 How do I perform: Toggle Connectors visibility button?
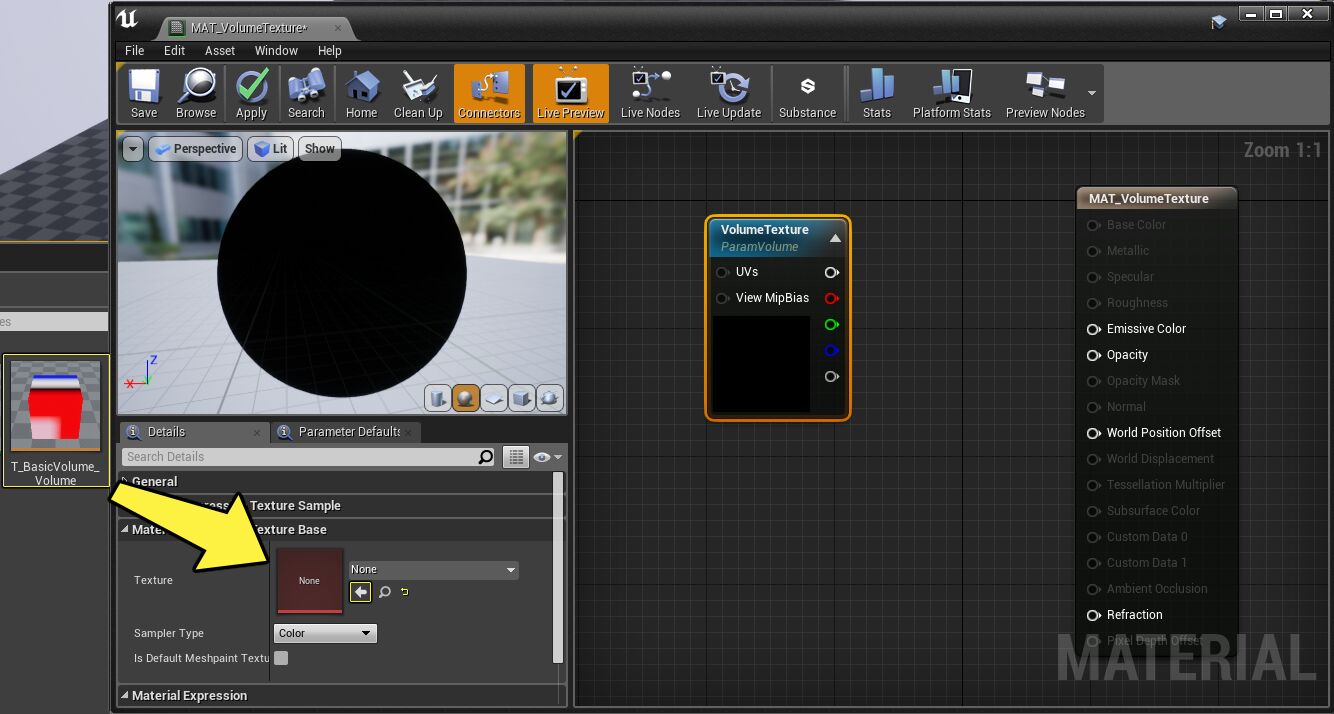[489, 94]
